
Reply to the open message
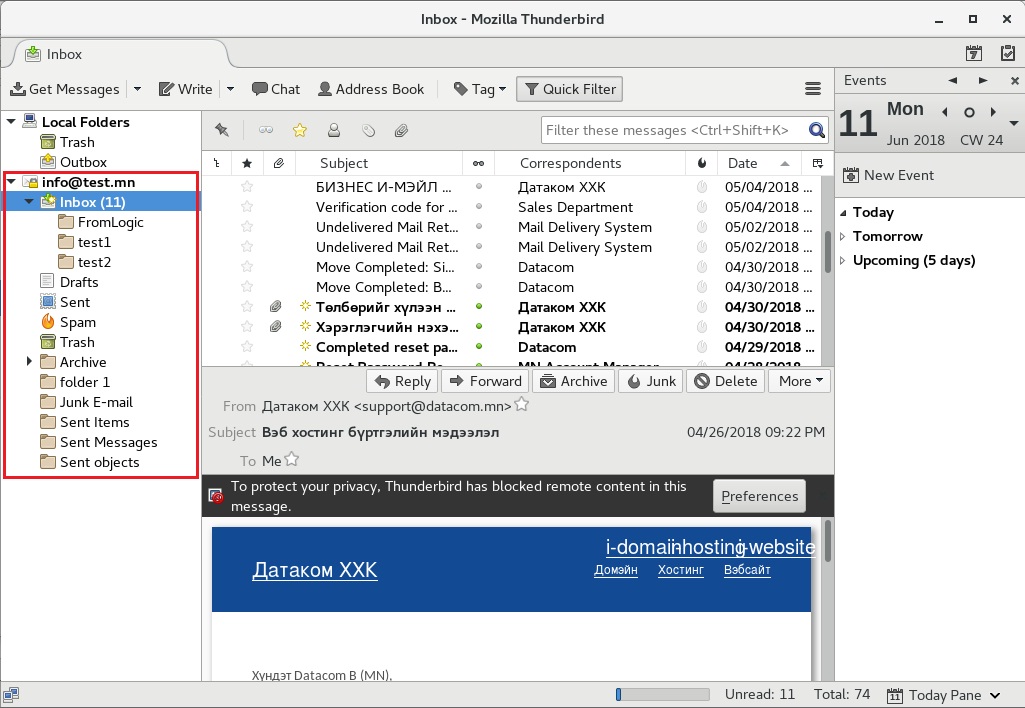pos(403,381)
